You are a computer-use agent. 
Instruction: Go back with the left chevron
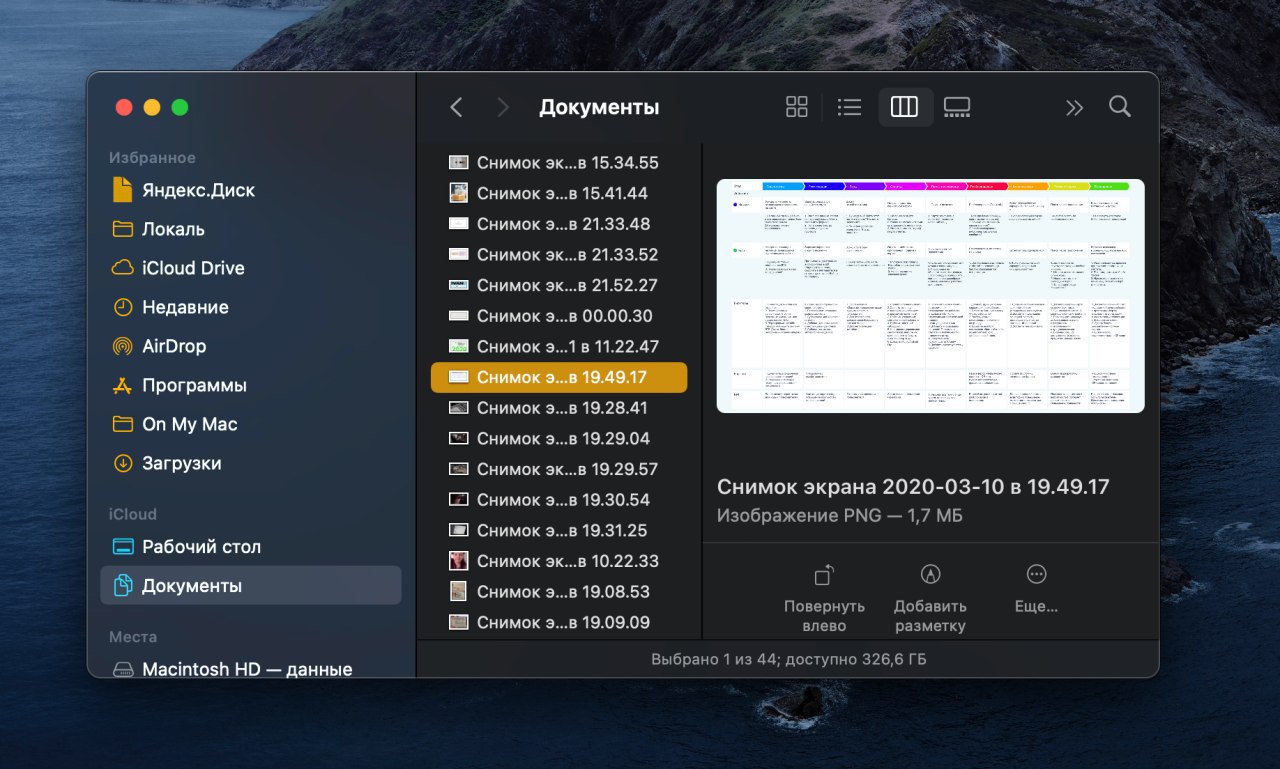coord(456,107)
